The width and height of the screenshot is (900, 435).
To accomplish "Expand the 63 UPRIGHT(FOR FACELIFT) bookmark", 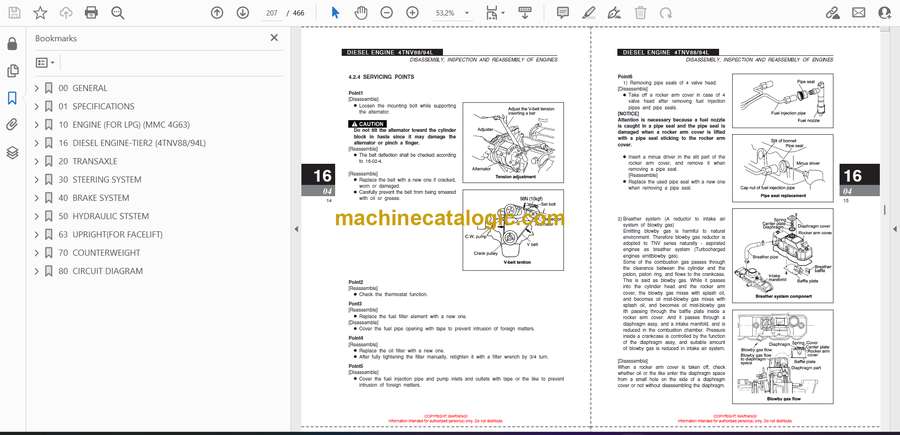I will (37, 235).
